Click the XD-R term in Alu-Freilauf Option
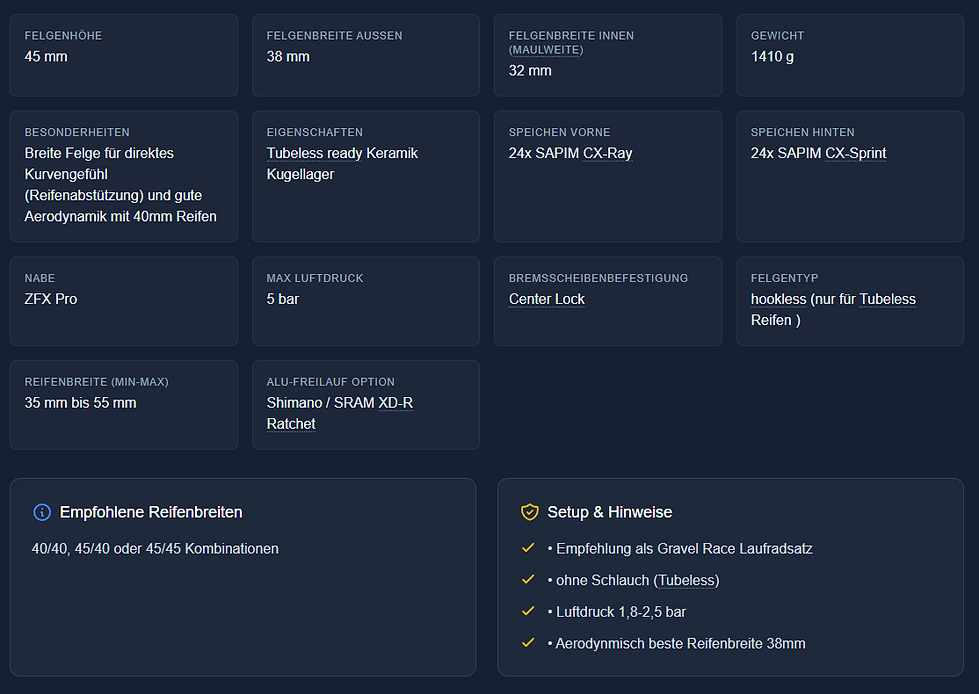Image resolution: width=979 pixels, height=694 pixels. point(395,403)
